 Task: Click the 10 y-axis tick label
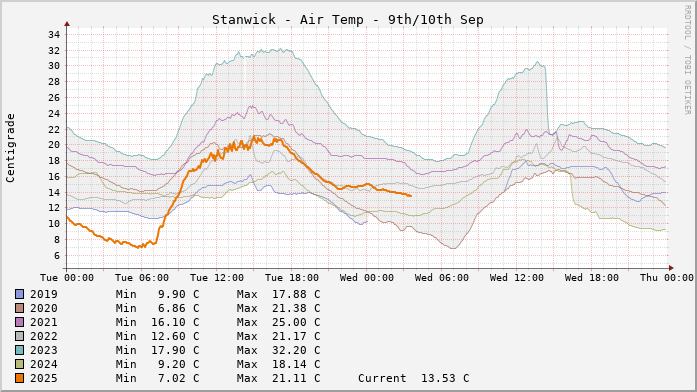coord(54,224)
